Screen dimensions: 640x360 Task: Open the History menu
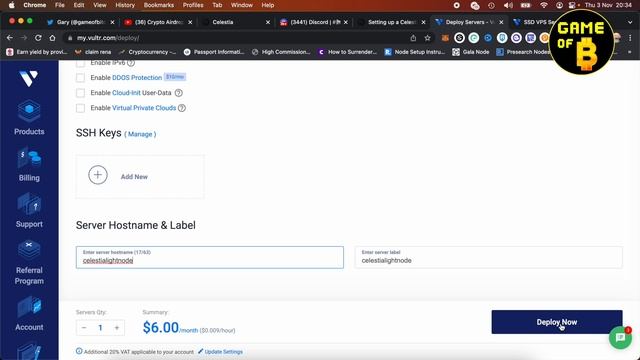[x=125, y=5]
